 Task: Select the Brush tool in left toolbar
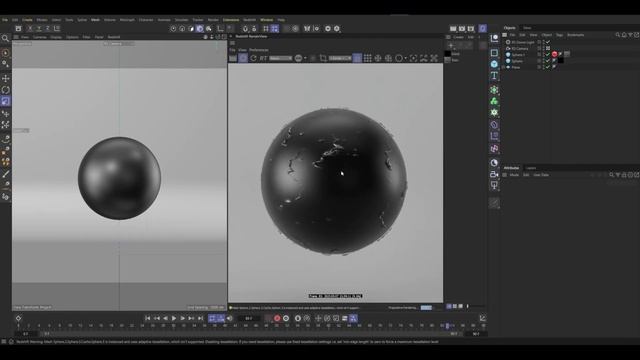pyautogui.click(x=6, y=174)
